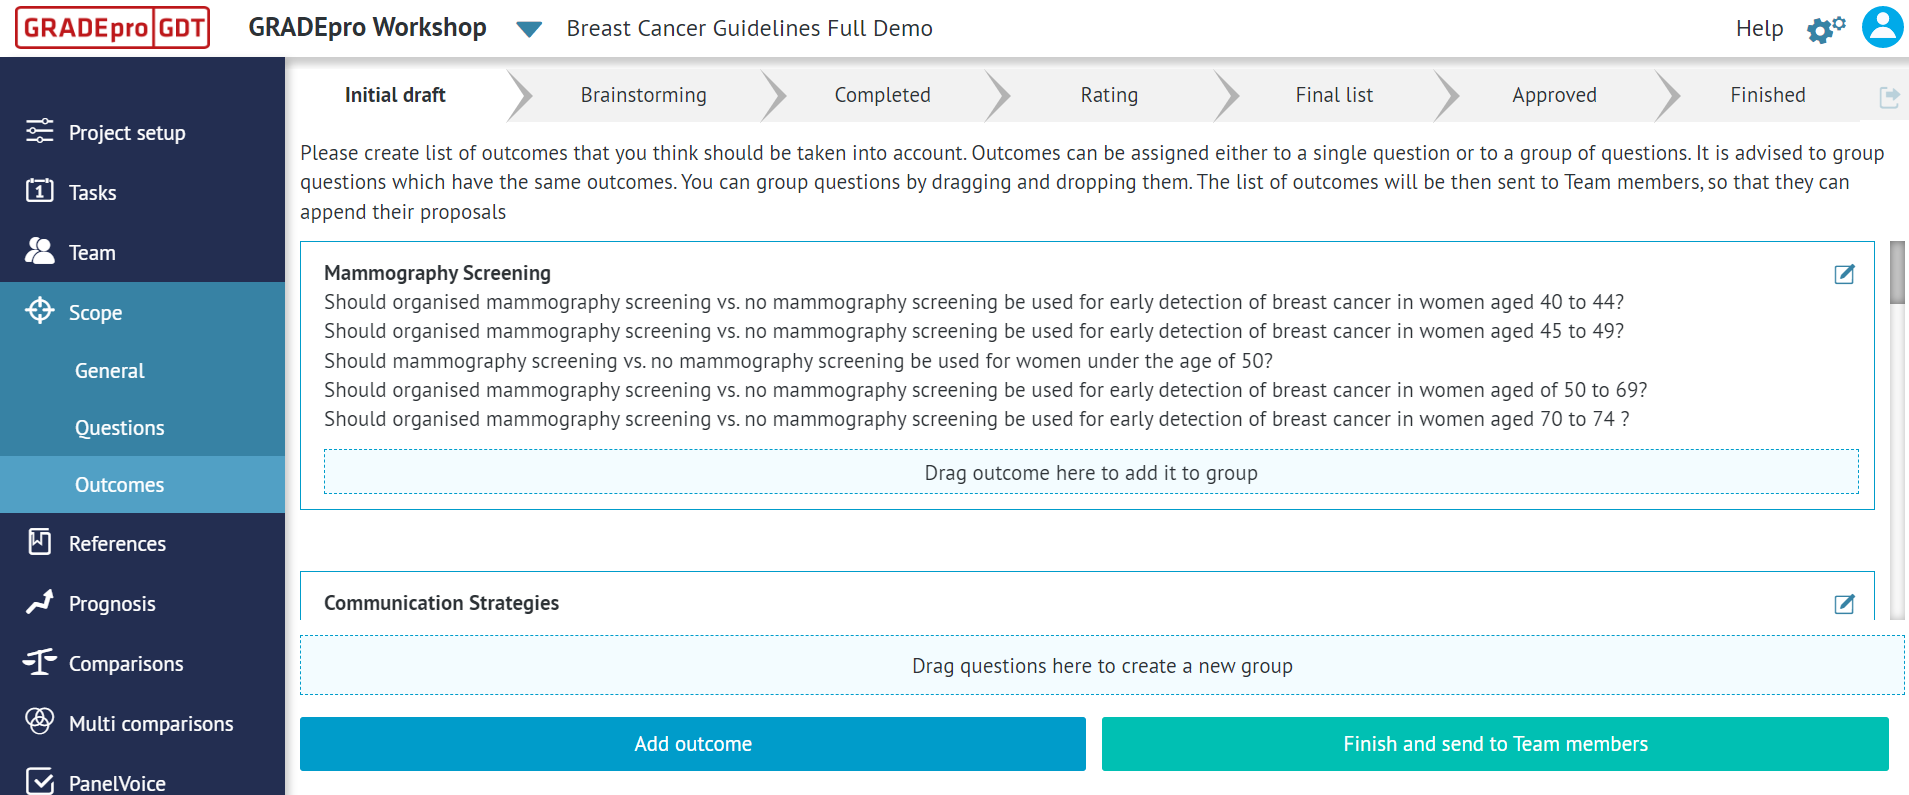The image size is (1909, 795).
Task: Open the References section
Action: coord(117,543)
